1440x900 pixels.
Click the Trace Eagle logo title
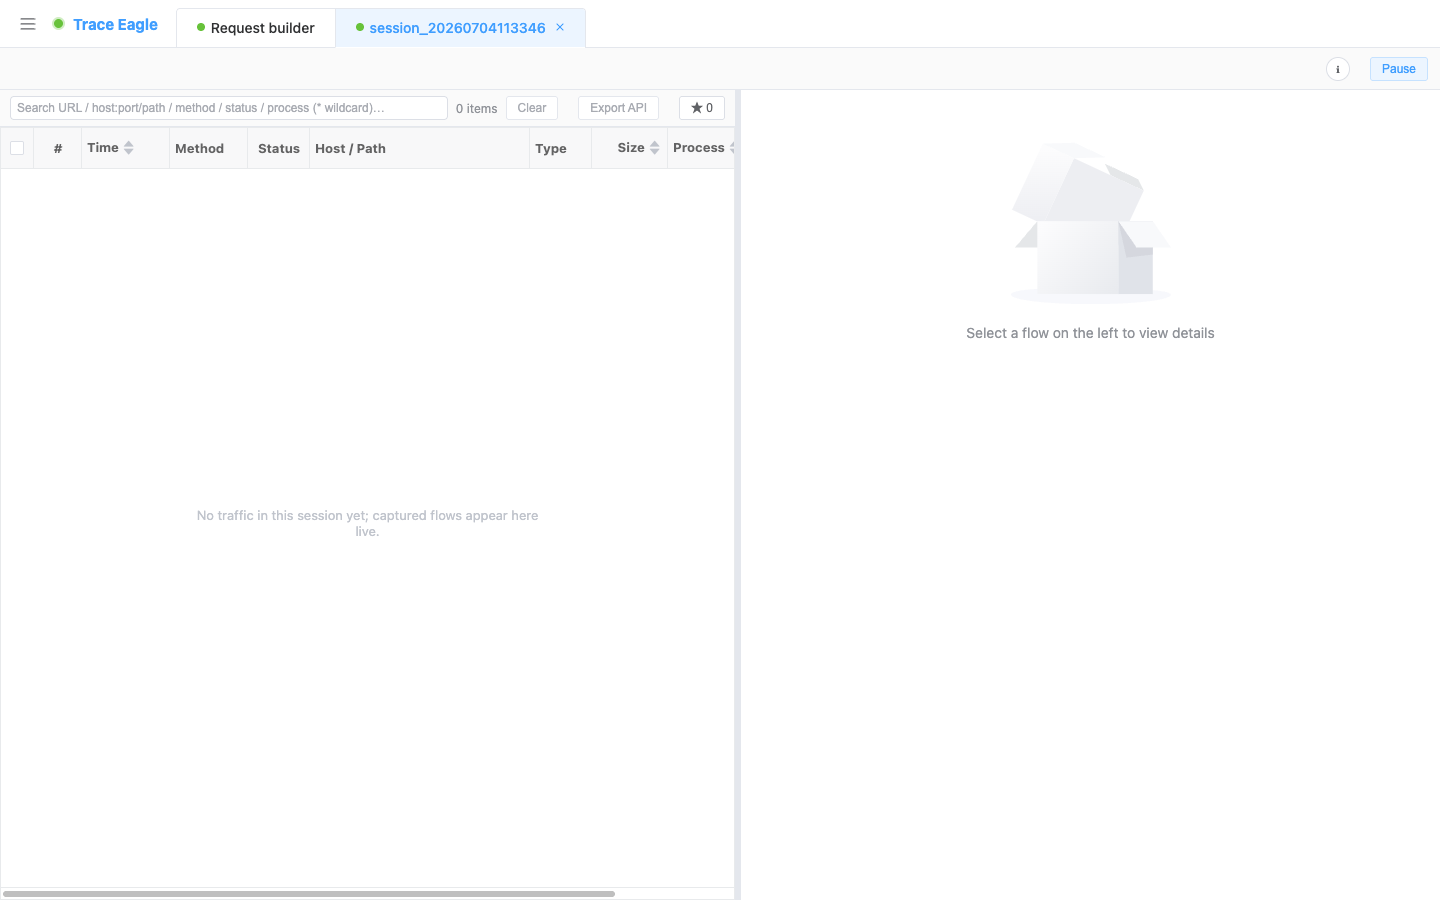click(x=115, y=24)
